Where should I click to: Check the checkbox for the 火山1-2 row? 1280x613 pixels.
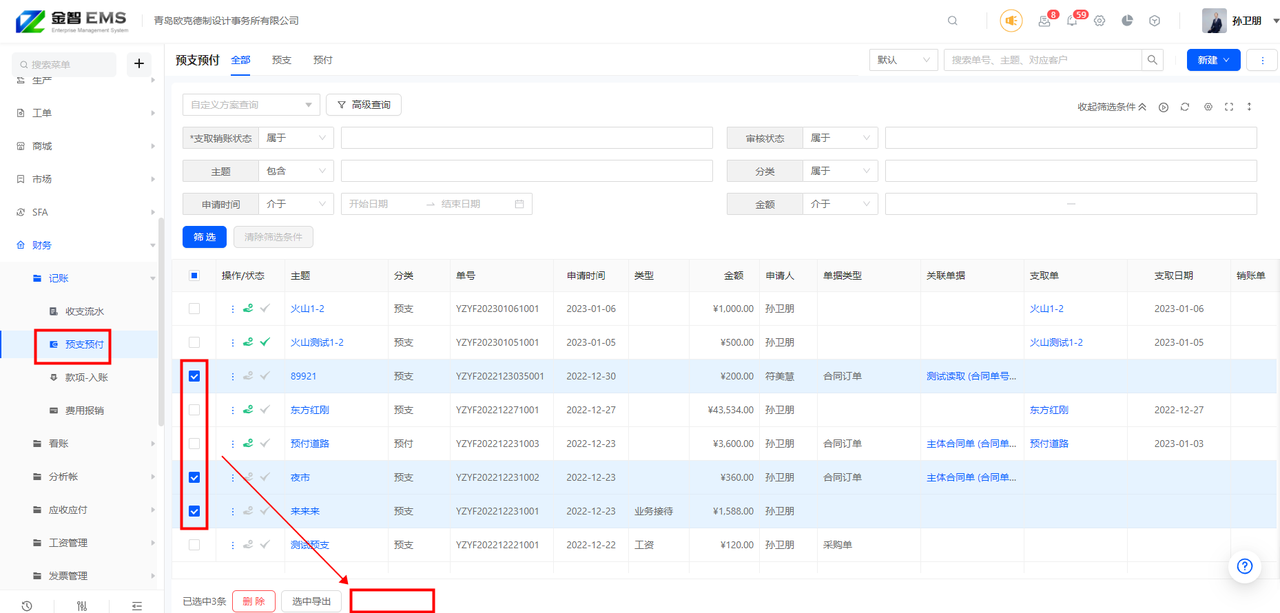(x=194, y=309)
